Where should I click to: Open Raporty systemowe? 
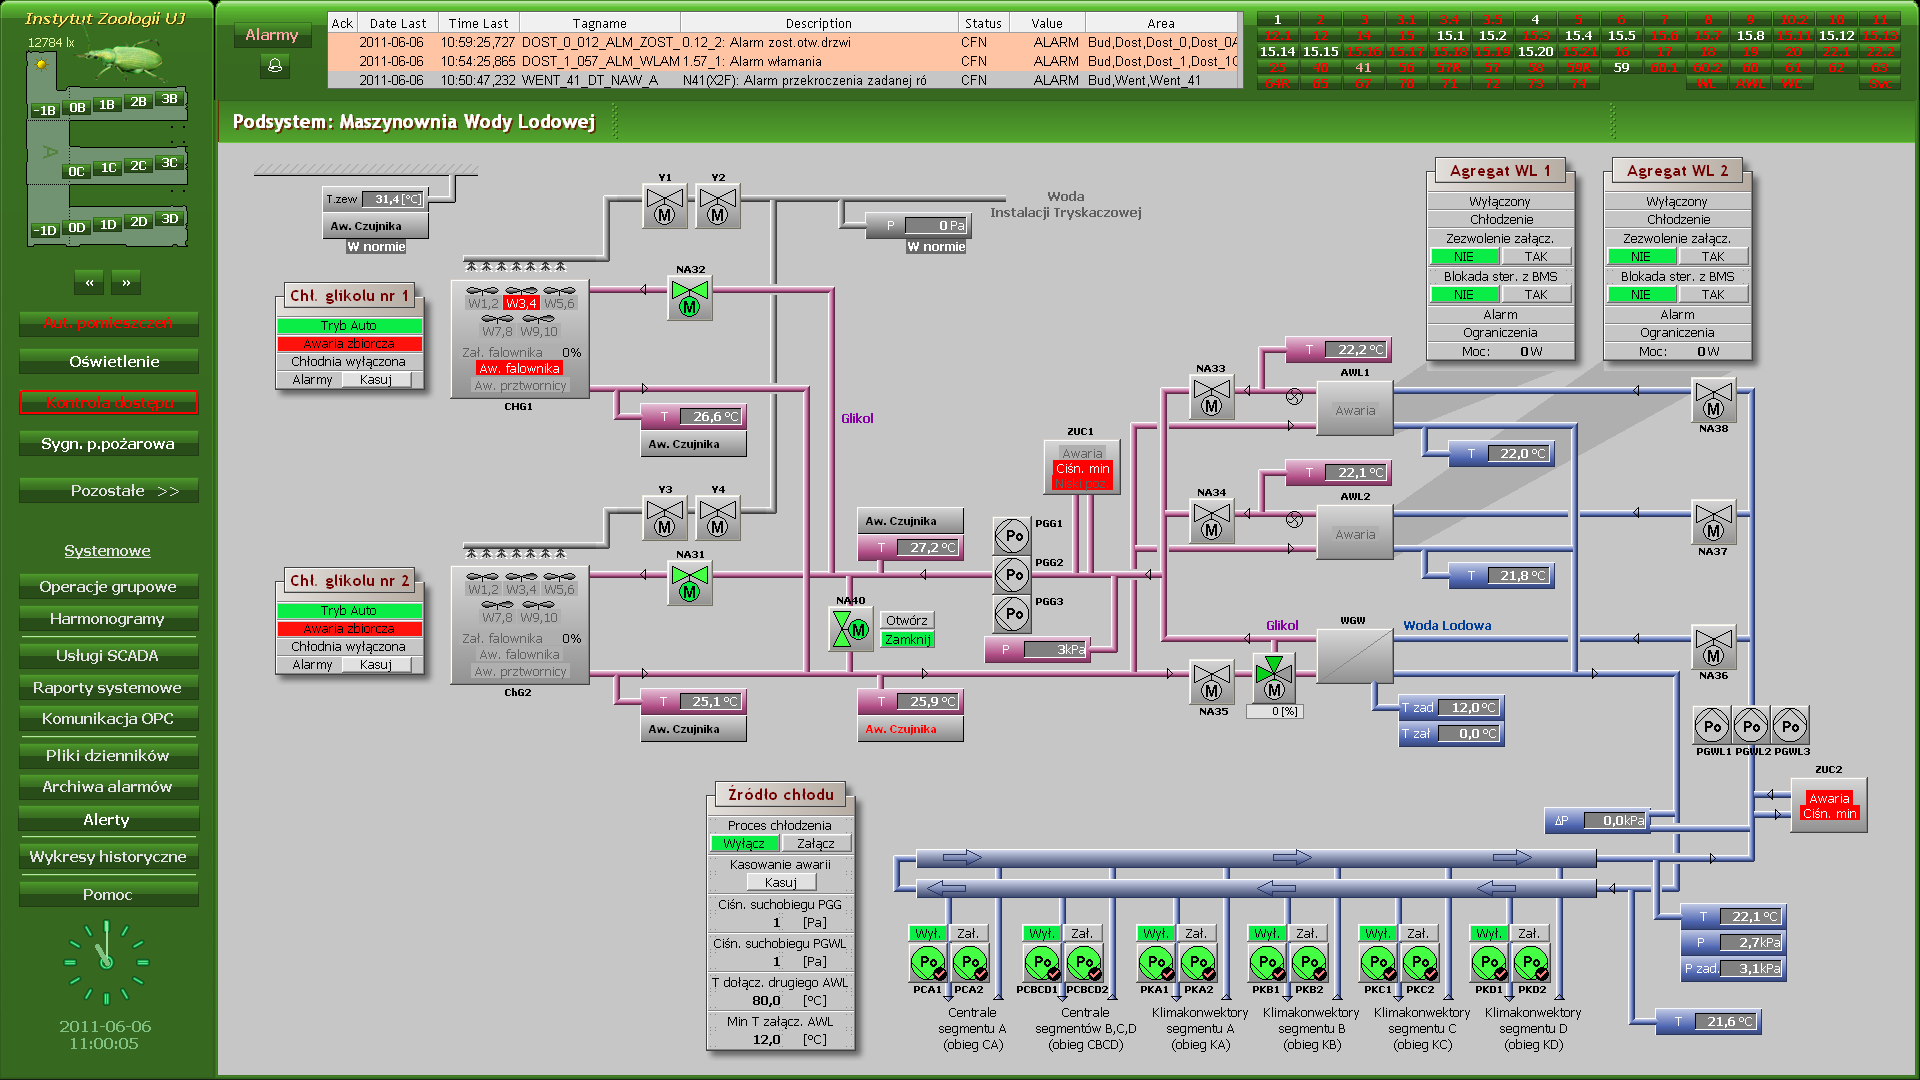pos(109,688)
